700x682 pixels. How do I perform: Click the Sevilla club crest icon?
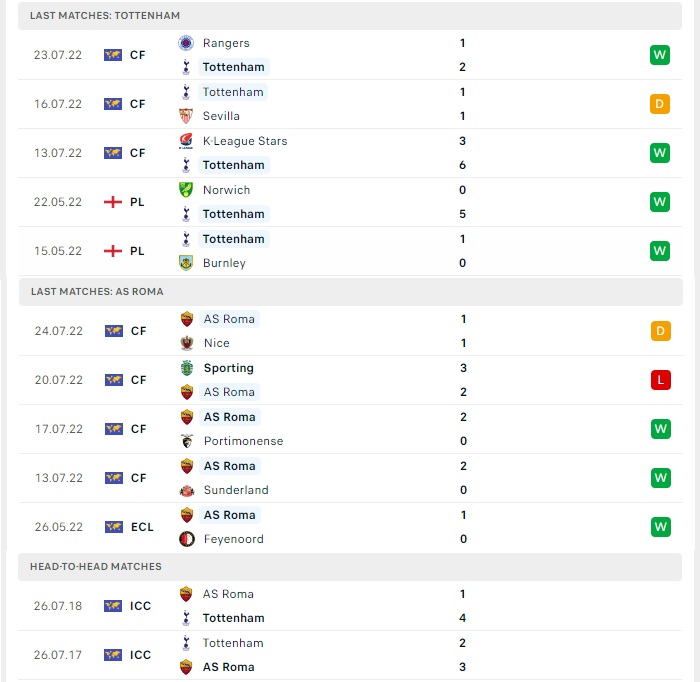point(186,116)
